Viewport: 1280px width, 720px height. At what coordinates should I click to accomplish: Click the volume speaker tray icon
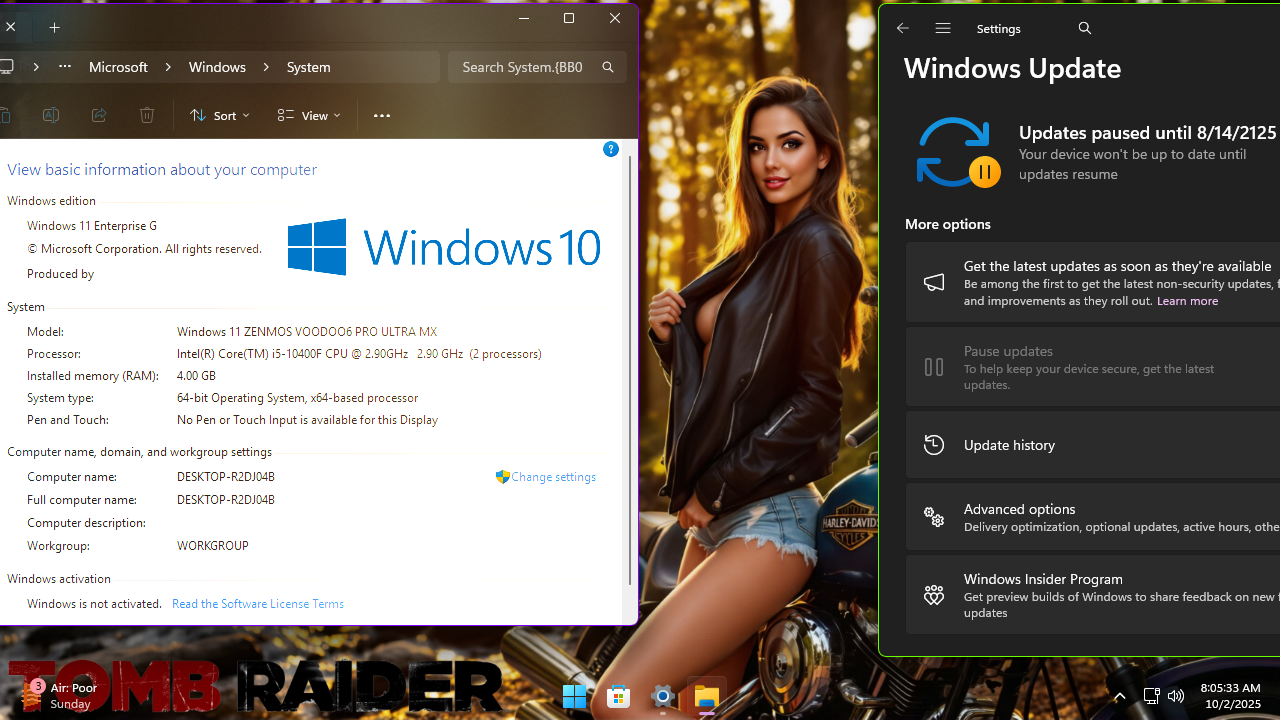click(1176, 696)
